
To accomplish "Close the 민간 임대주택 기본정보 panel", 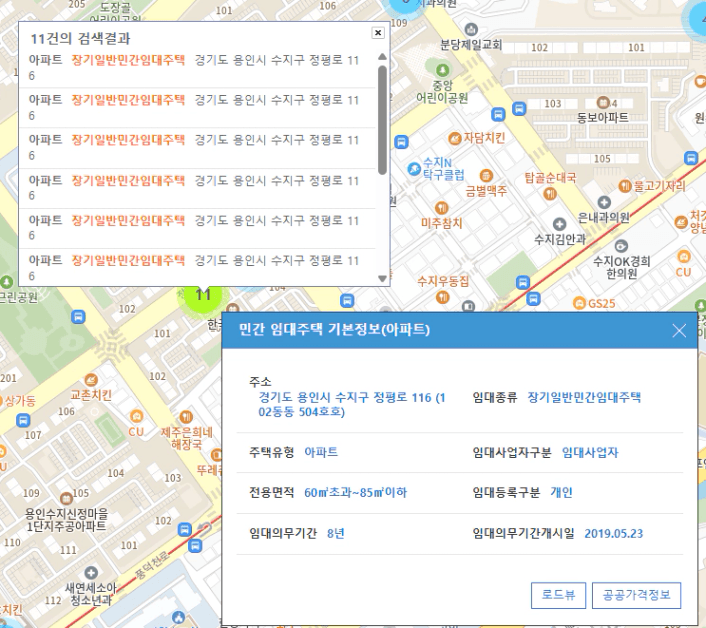I will (679, 331).
